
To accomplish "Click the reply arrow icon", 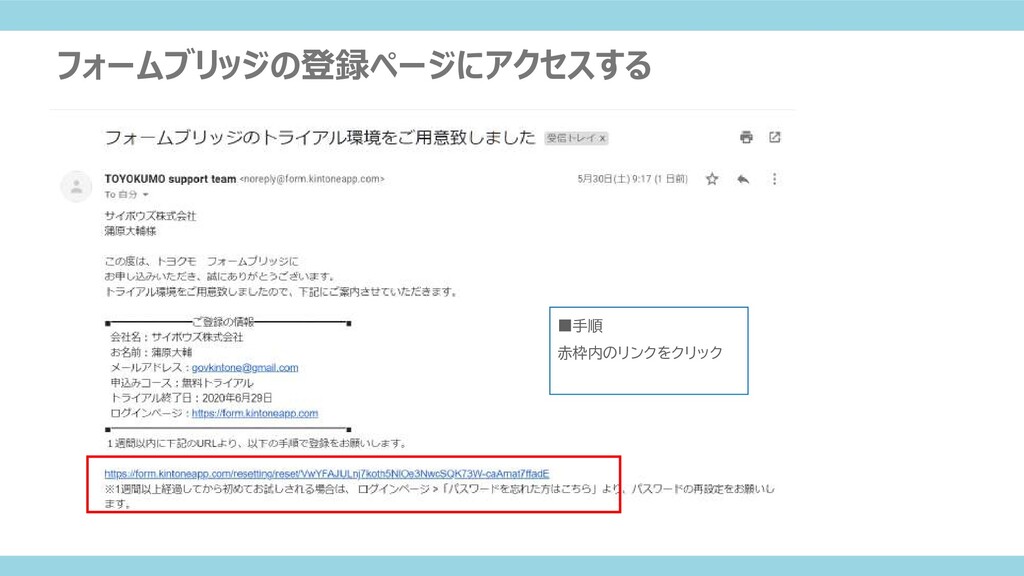I will 743,179.
